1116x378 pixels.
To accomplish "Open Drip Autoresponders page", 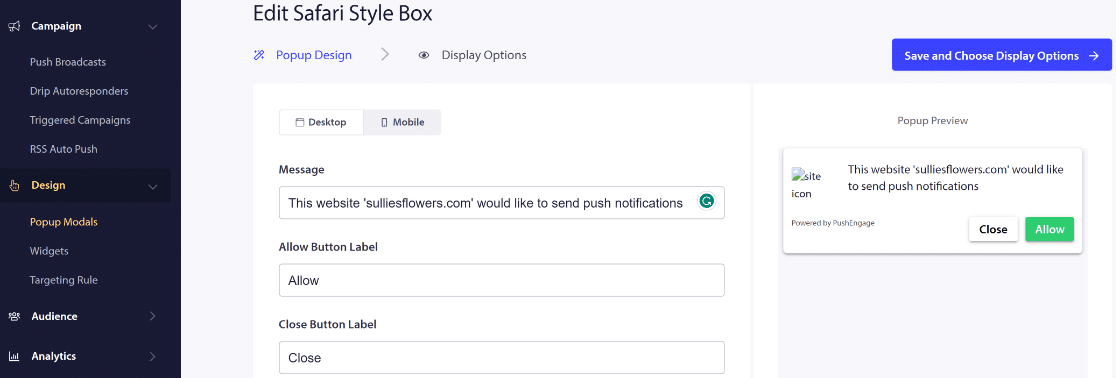I will 79,91.
